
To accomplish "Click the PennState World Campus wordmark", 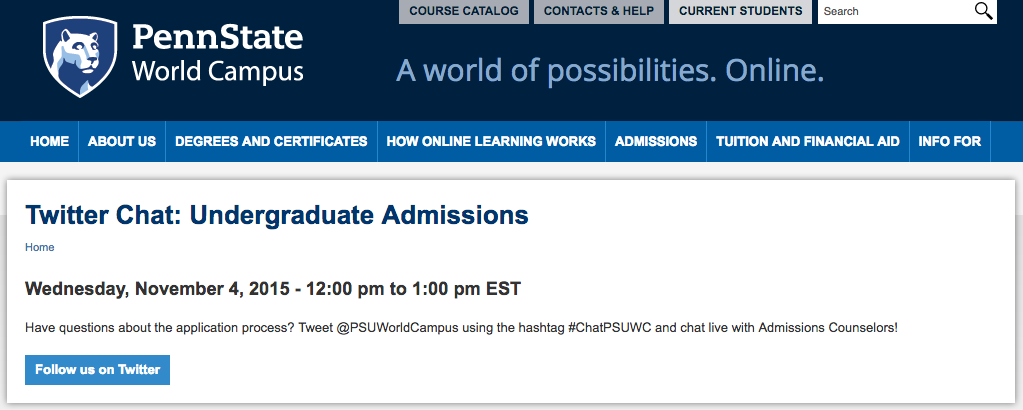I will (218, 54).
